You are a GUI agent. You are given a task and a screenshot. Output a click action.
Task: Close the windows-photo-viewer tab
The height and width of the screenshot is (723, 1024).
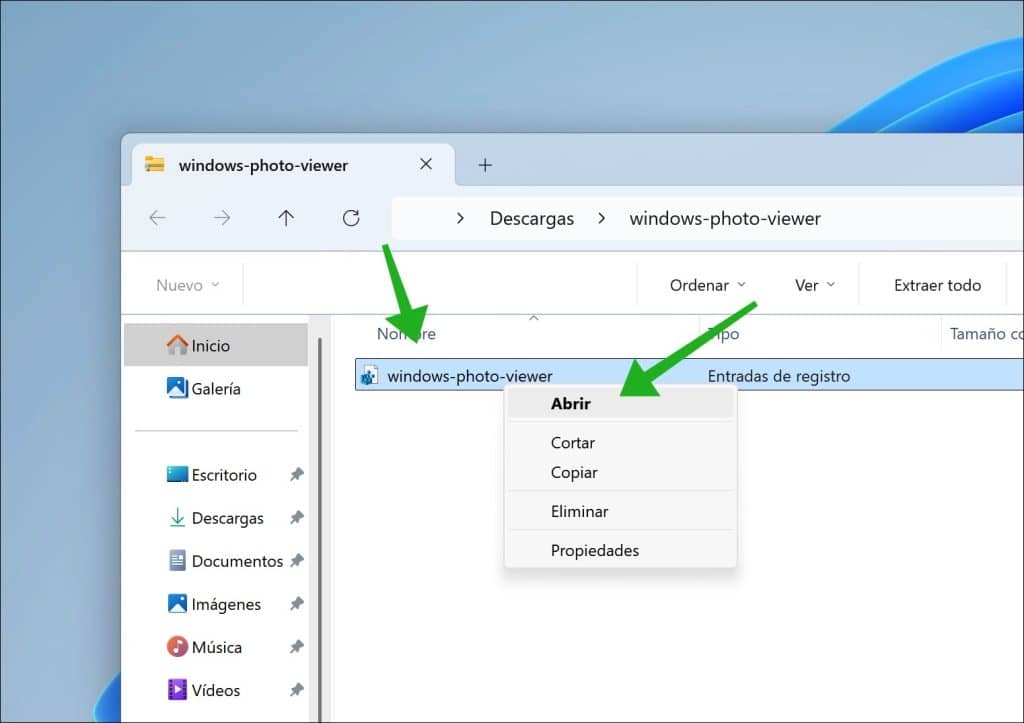click(426, 164)
